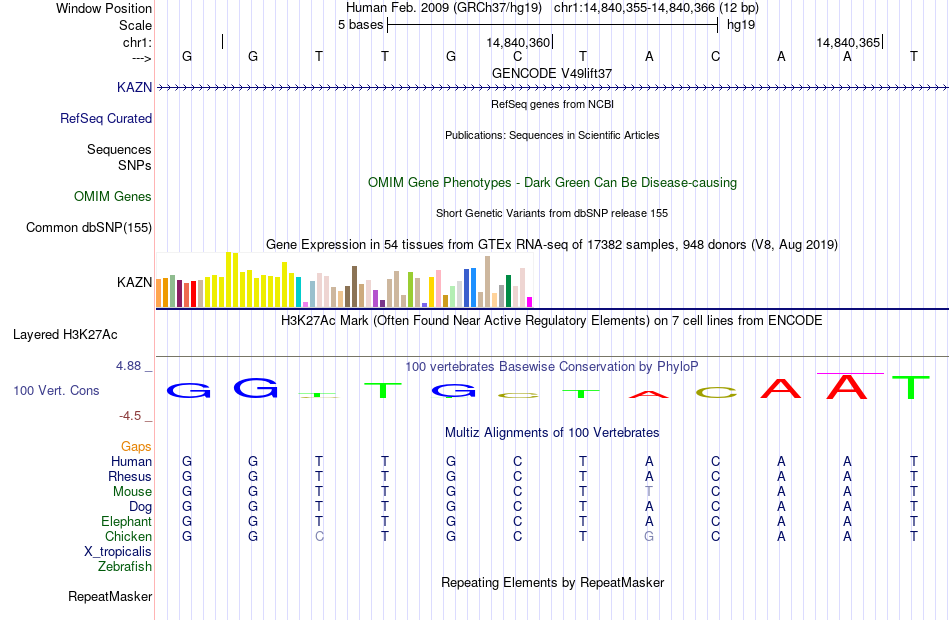Click the Layered H3K27Ac label
The width and height of the screenshot is (950, 620).
[x=65, y=335]
